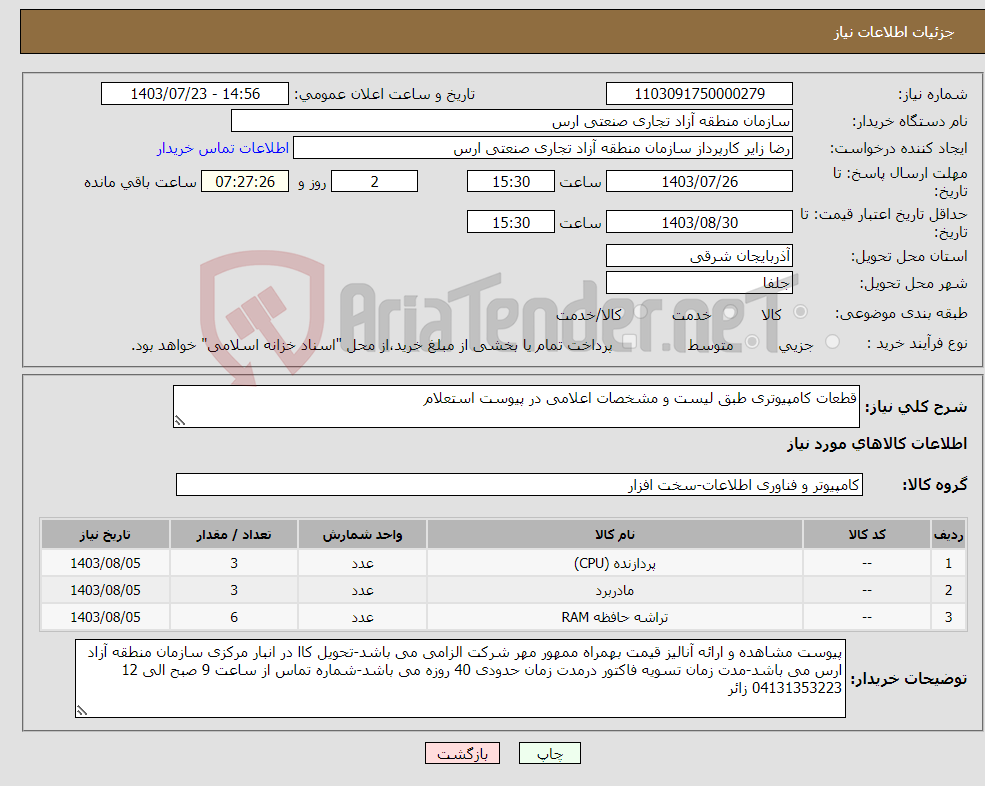Click the delivery city field جلفا
985x786 pixels.
pyautogui.click(x=699, y=283)
